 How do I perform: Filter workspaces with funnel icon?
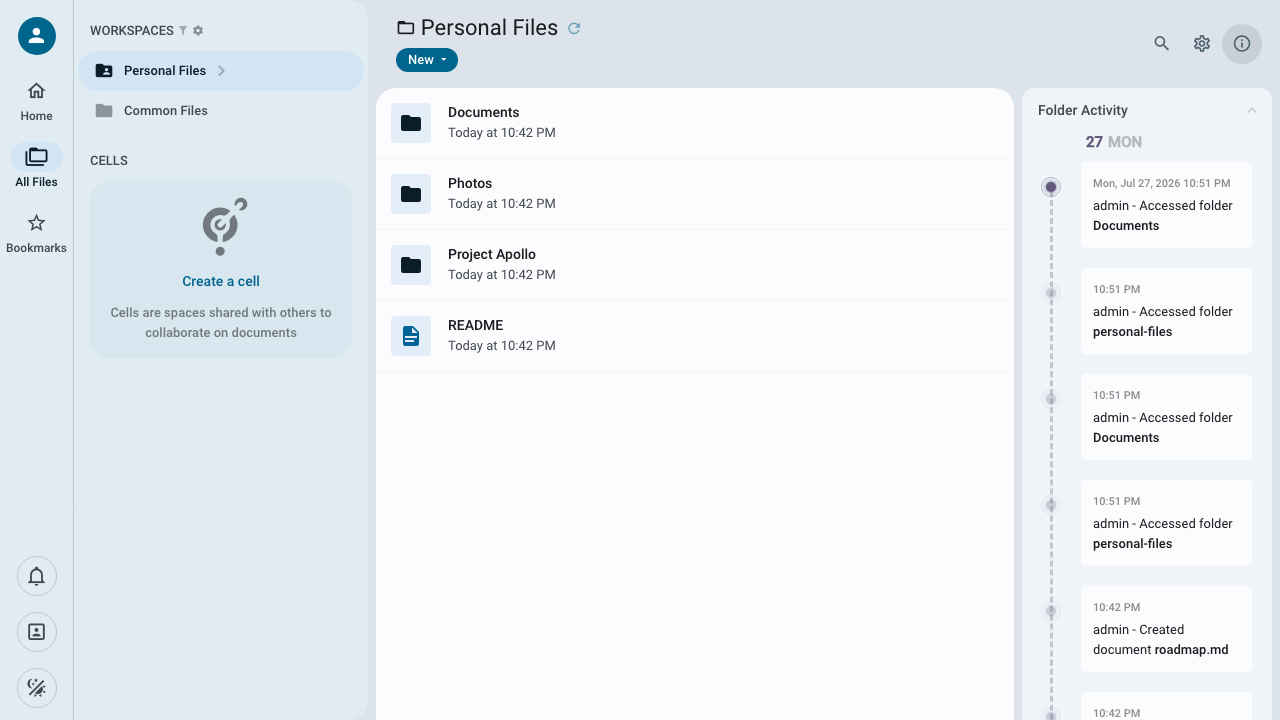183,31
